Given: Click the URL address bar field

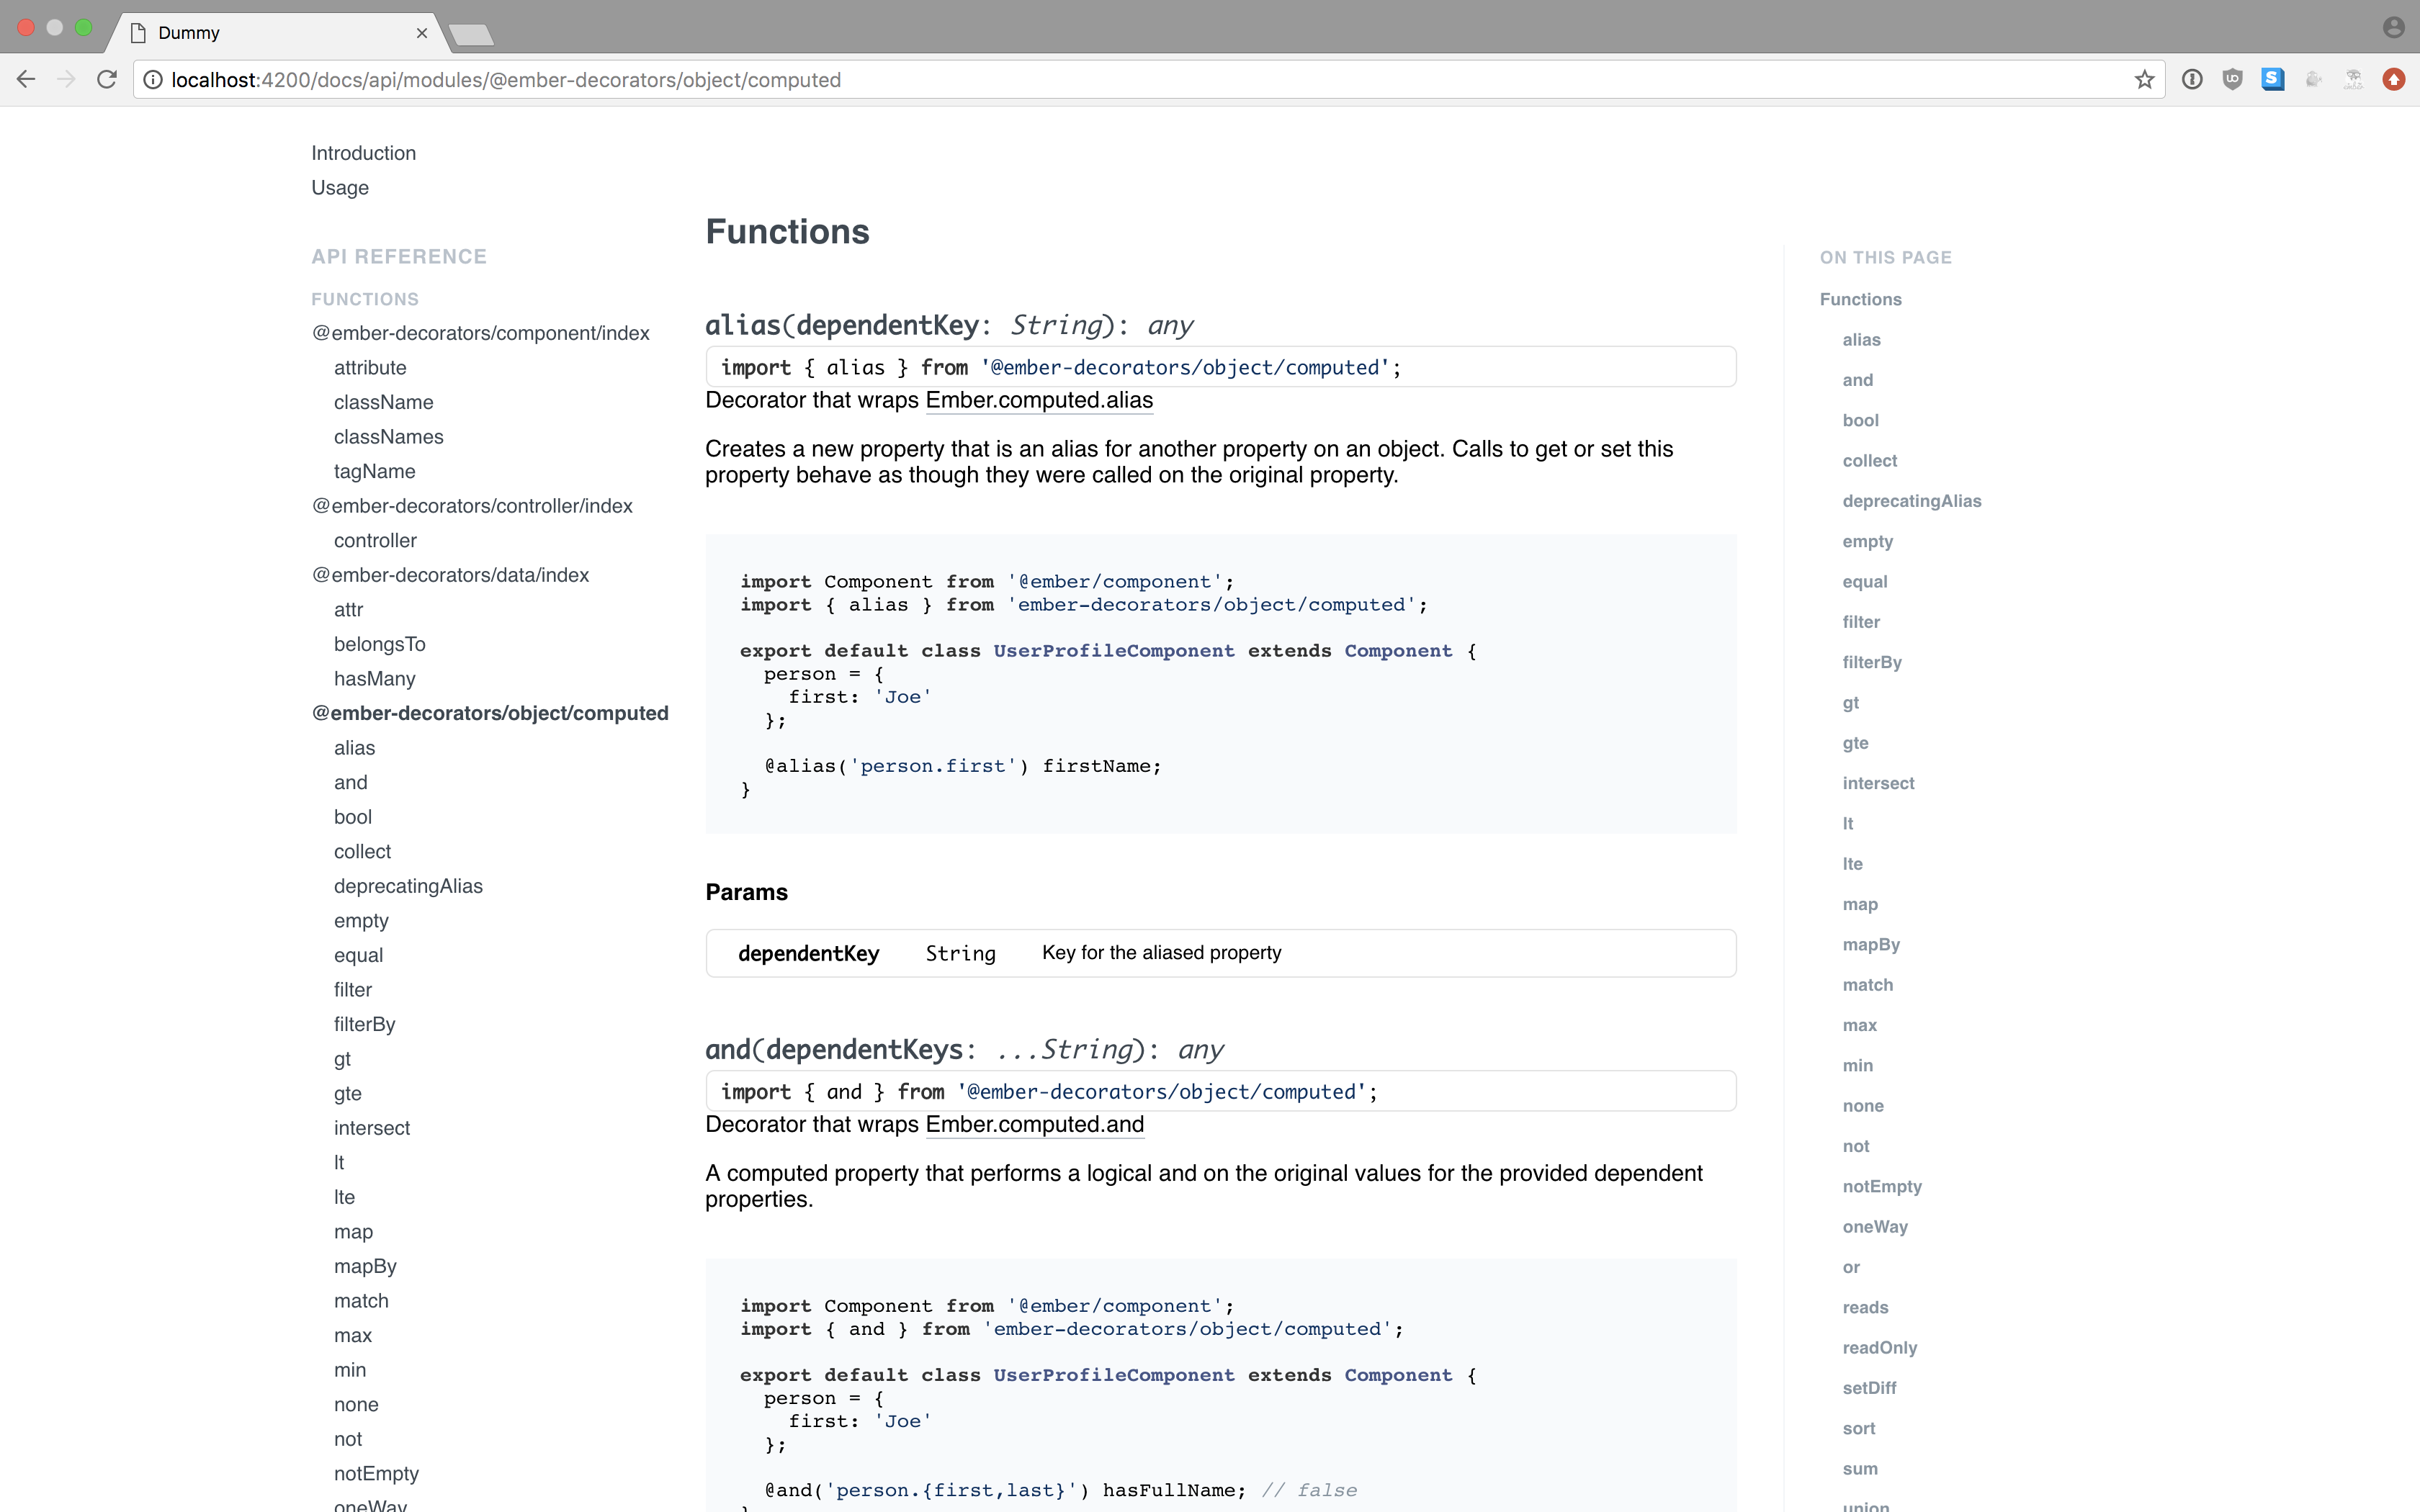Looking at the screenshot, I should coord(1100,80).
